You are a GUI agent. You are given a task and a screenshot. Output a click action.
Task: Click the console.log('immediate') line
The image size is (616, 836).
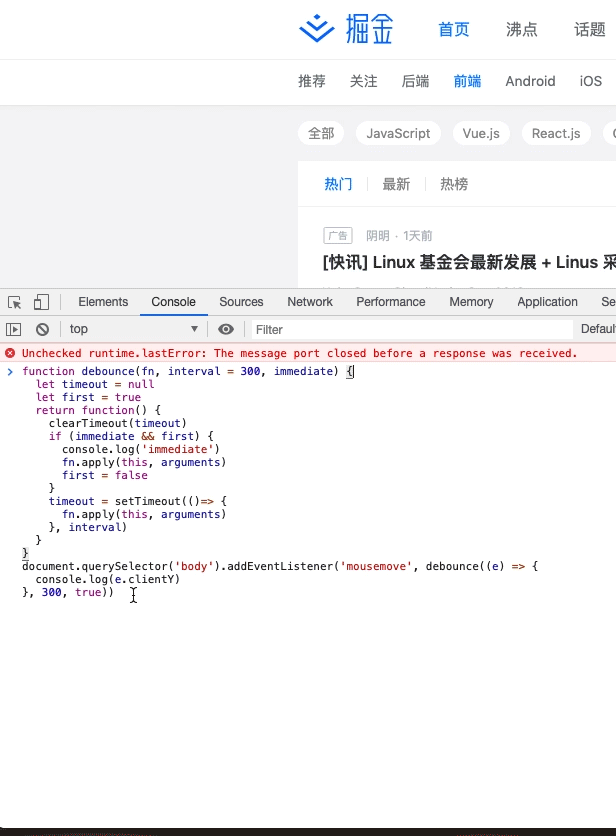pos(141,449)
